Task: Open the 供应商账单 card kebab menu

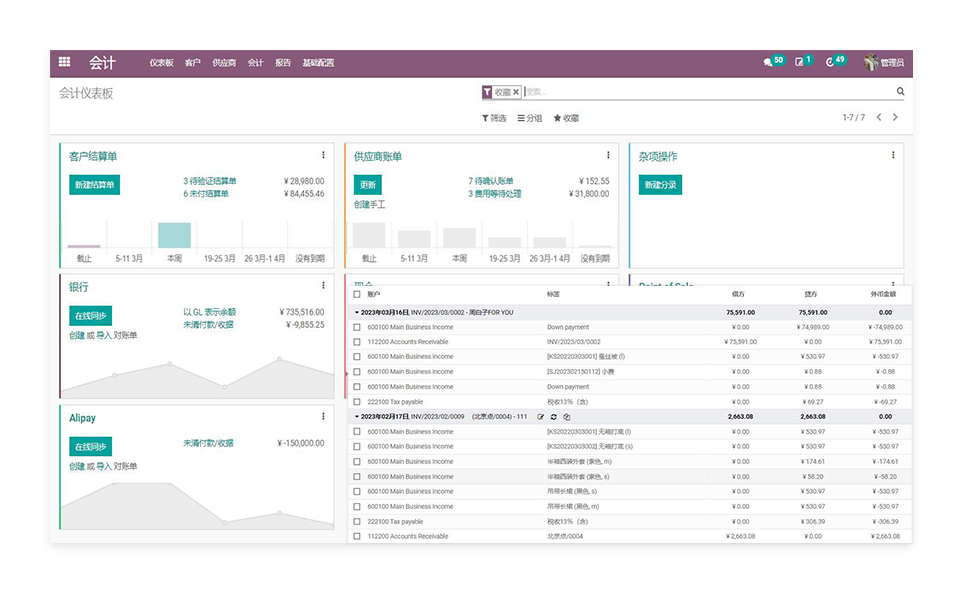Action: pyautogui.click(x=608, y=155)
